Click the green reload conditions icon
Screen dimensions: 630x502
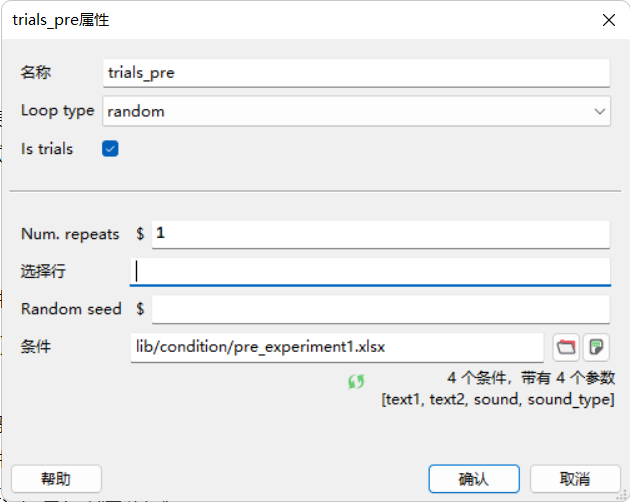(356, 381)
